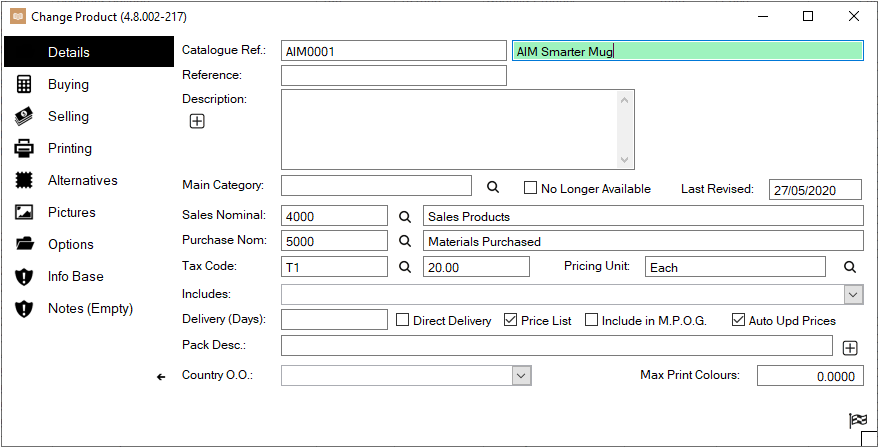This screenshot has height=448, width=879.
Task: Click the Main Category field
Action: pos(376,186)
